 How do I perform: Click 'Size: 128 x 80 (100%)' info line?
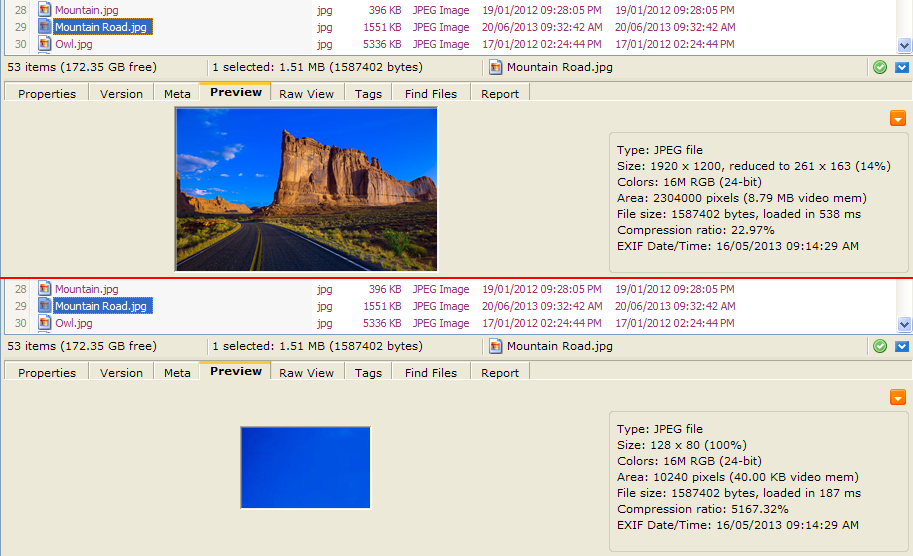[x=682, y=445]
